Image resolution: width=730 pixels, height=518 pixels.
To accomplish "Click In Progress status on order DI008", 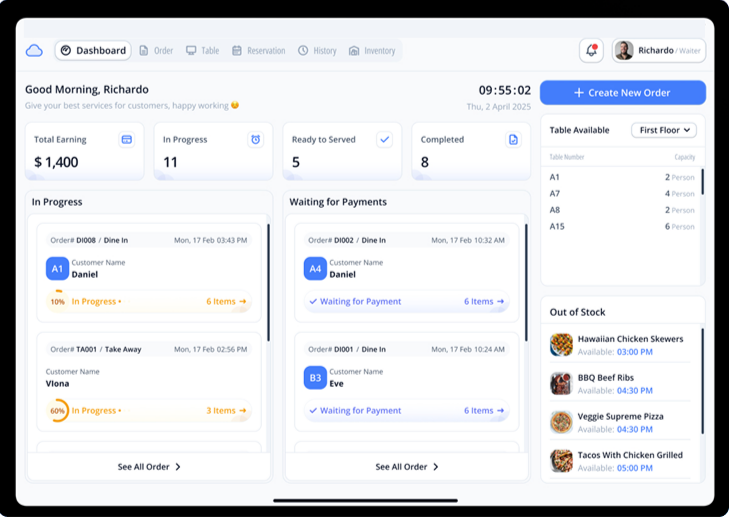I will pos(96,302).
